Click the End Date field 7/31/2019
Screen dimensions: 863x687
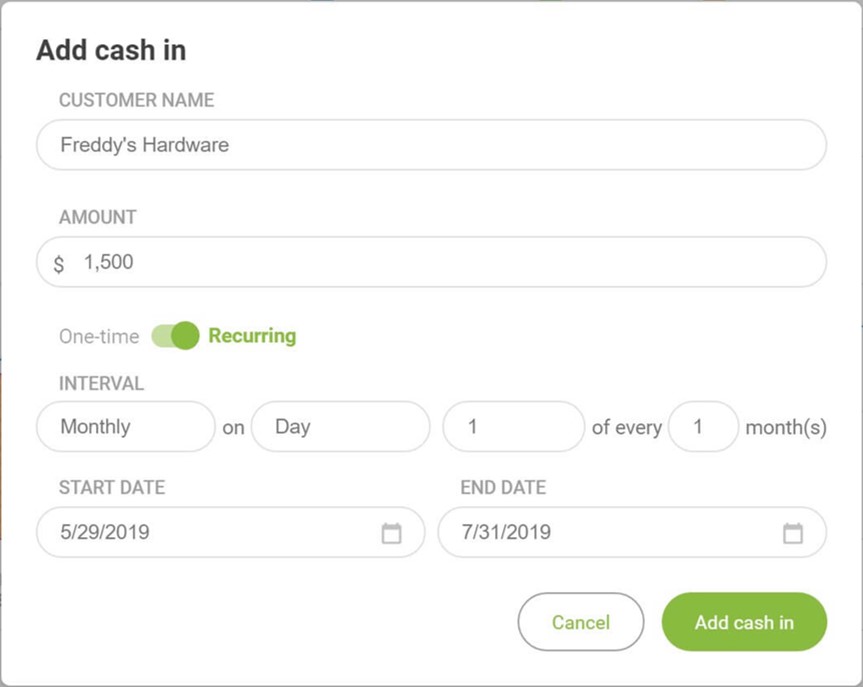tap(632, 532)
